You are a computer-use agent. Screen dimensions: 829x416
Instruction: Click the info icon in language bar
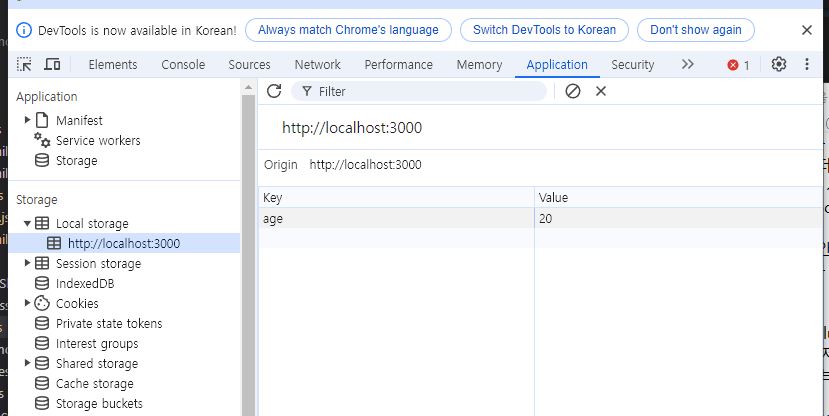[24, 30]
